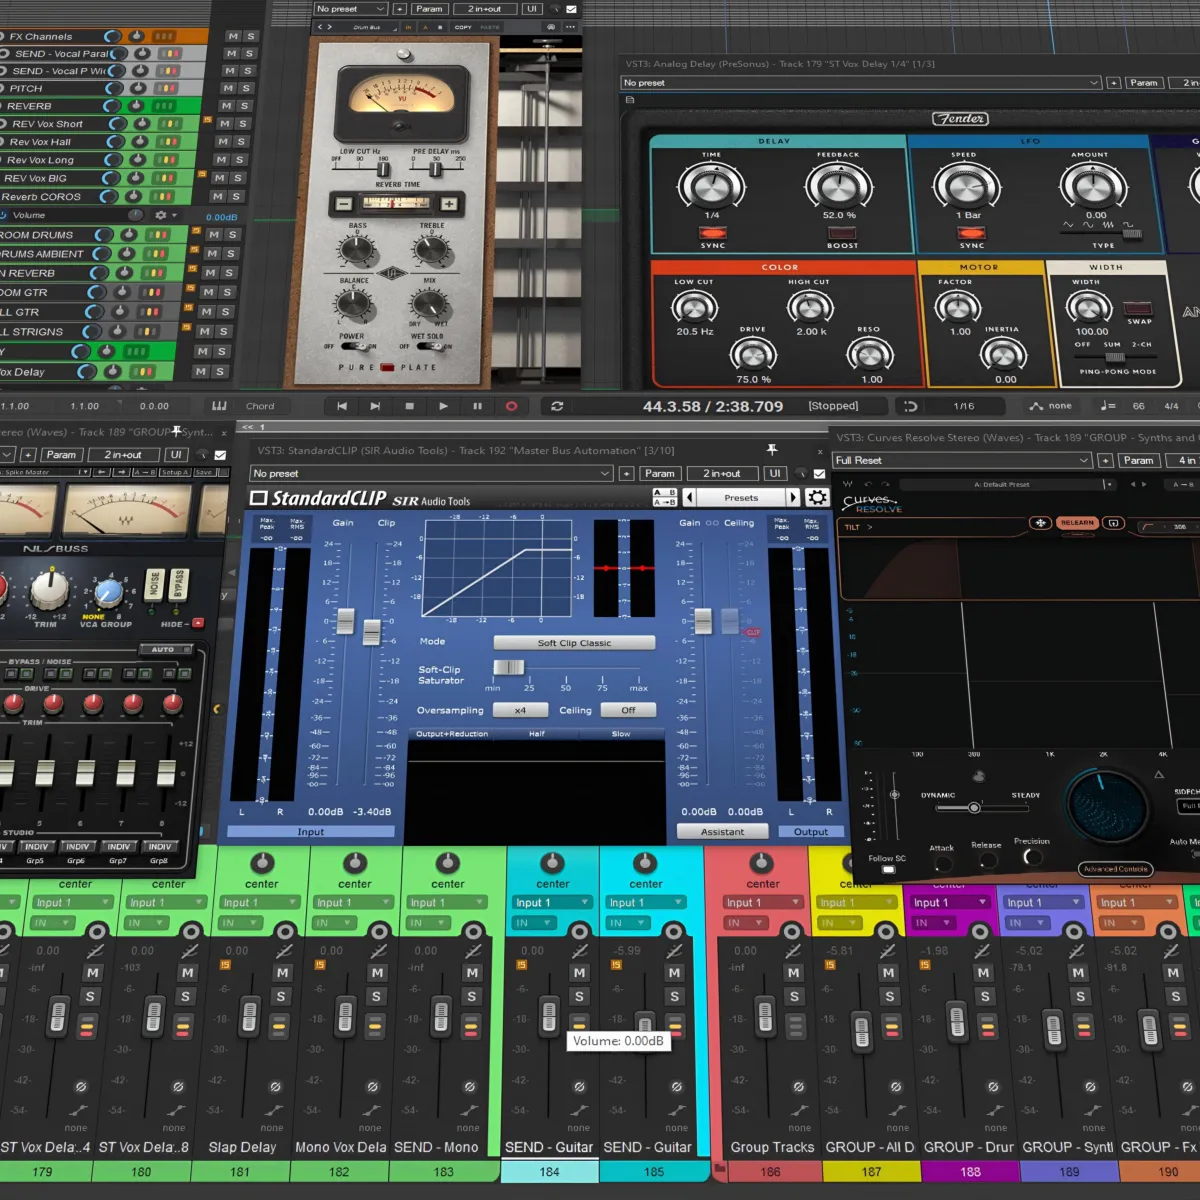This screenshot has width=1200, height=1200.
Task: Jump to project start in transport
Action: click(x=342, y=406)
